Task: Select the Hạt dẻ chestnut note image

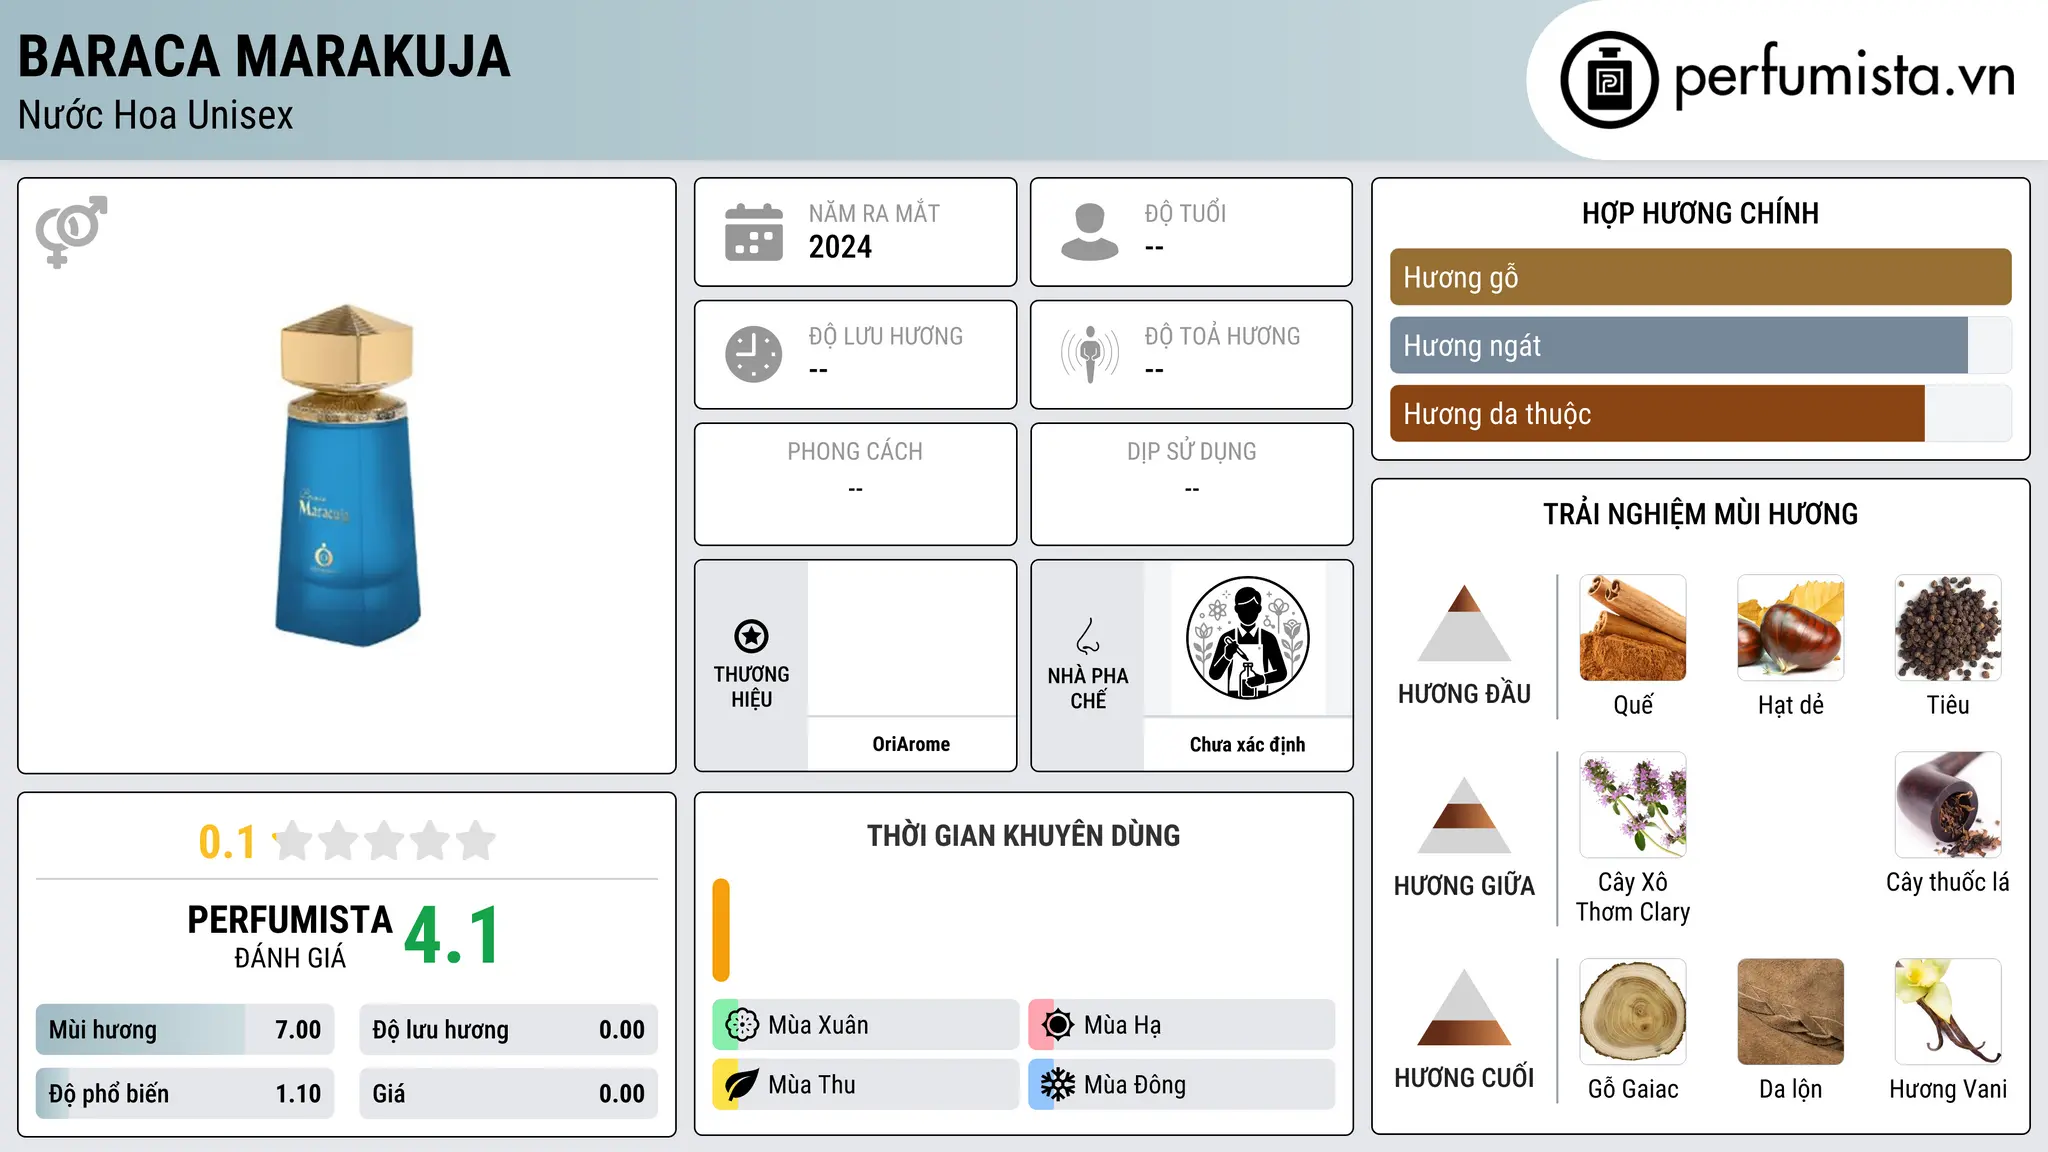Action: (x=1791, y=628)
